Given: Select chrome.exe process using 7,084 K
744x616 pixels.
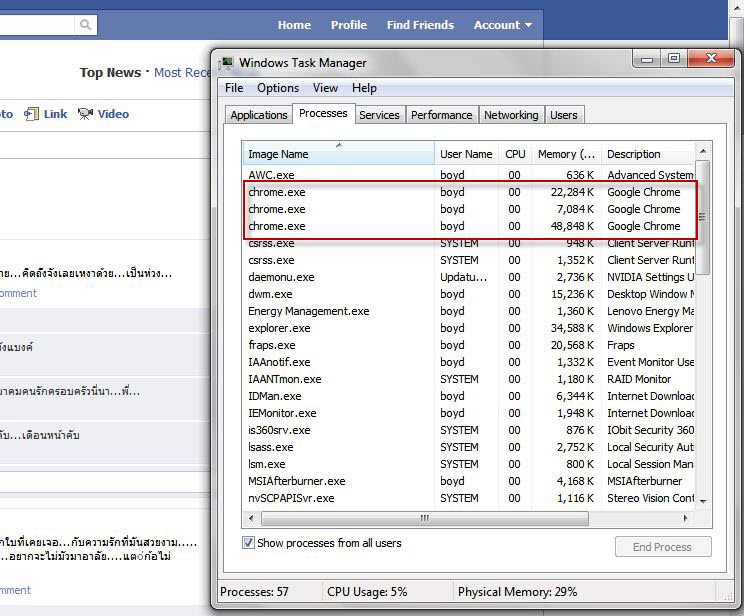Looking at the screenshot, I should 470,209.
